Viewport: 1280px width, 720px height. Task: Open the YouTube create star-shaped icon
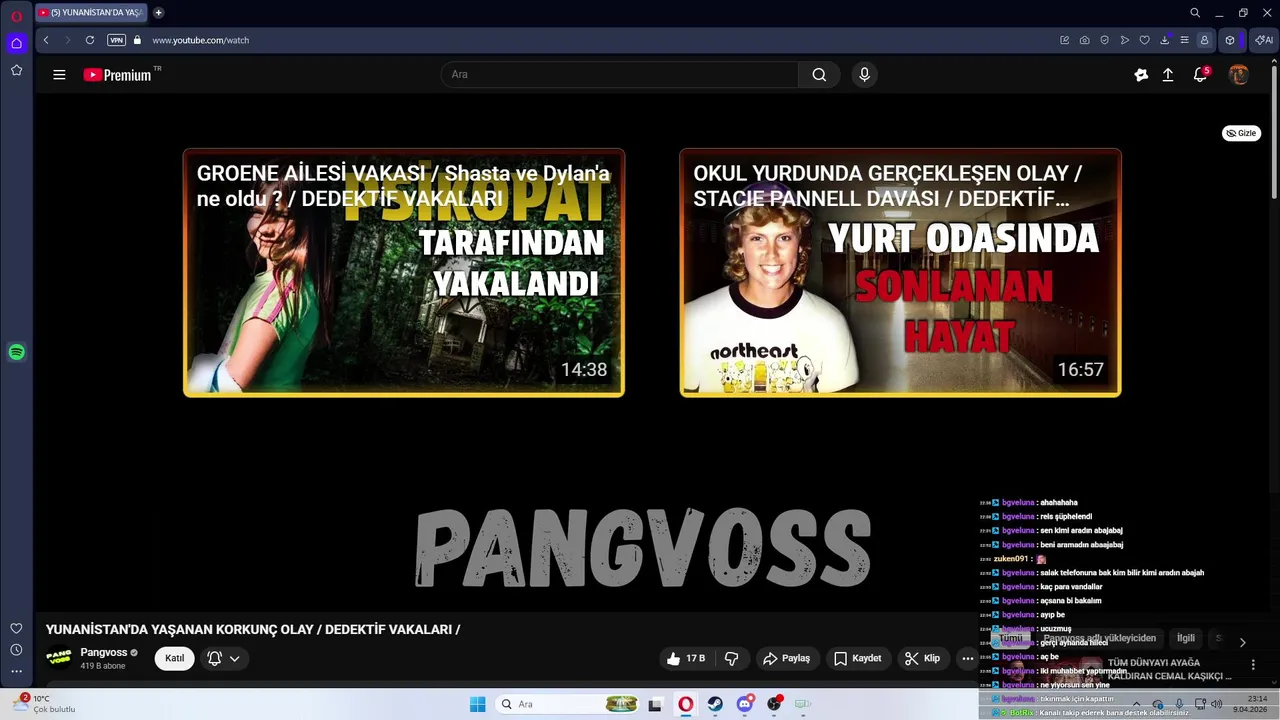[x=1141, y=75]
